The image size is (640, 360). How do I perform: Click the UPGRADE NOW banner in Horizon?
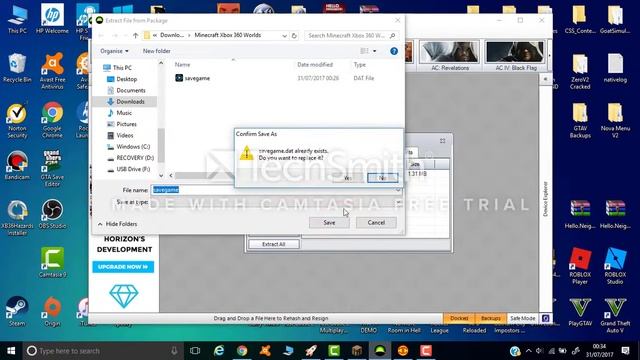coord(123,267)
